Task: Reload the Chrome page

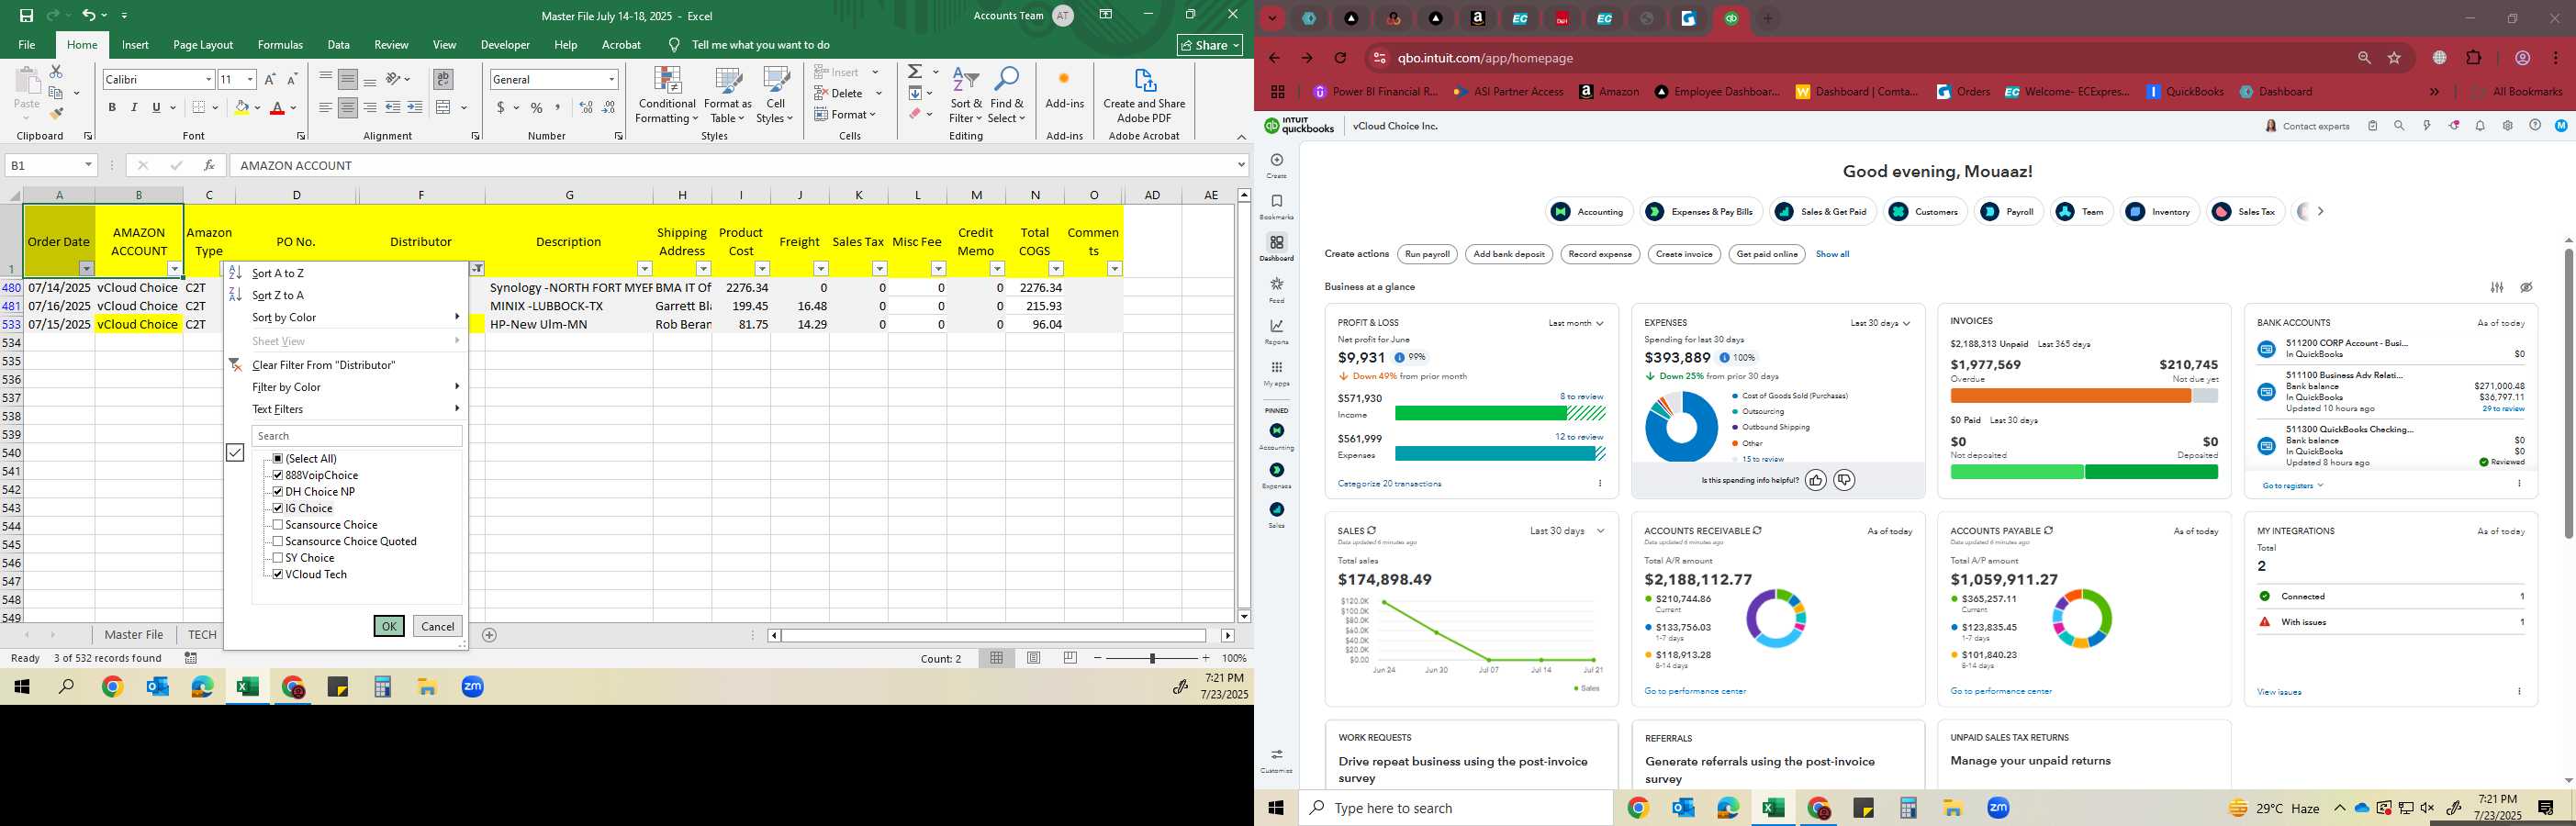Action: point(1340,58)
